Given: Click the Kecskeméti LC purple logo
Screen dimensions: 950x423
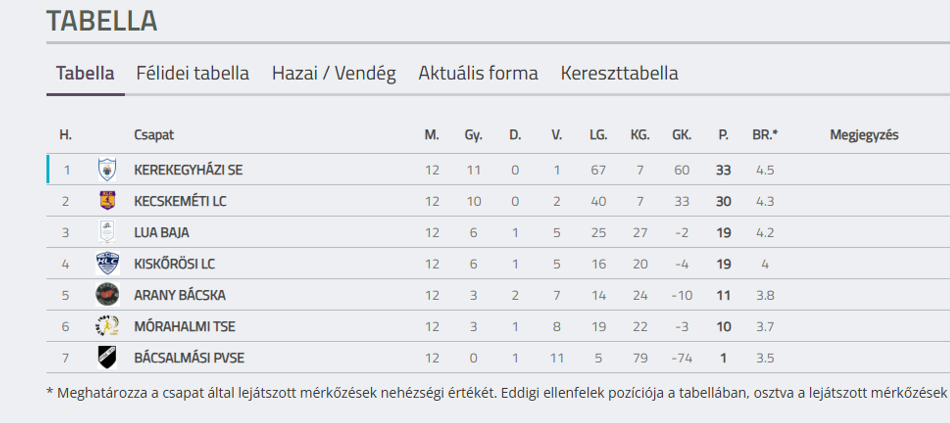Looking at the screenshot, I should pos(107,201).
